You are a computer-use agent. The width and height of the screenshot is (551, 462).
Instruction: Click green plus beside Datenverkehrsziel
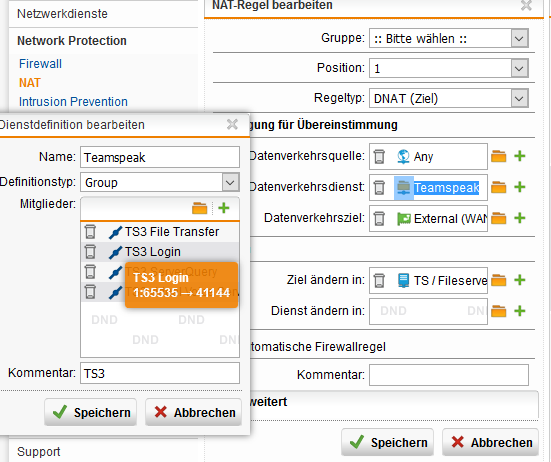[x=520, y=218]
